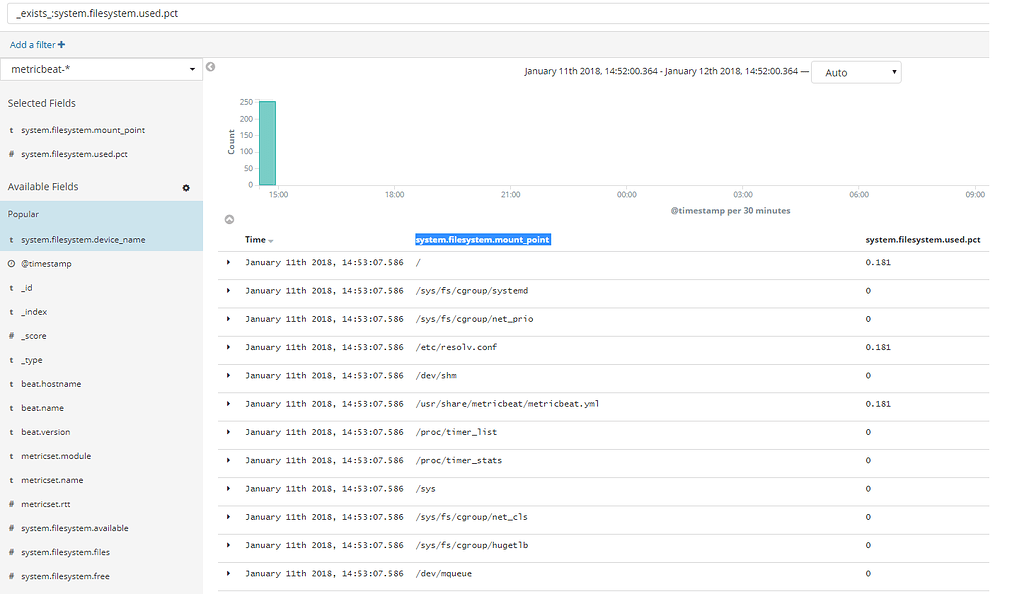Expand the /sys/fs/cgroup/net_prio document row

tap(229, 319)
